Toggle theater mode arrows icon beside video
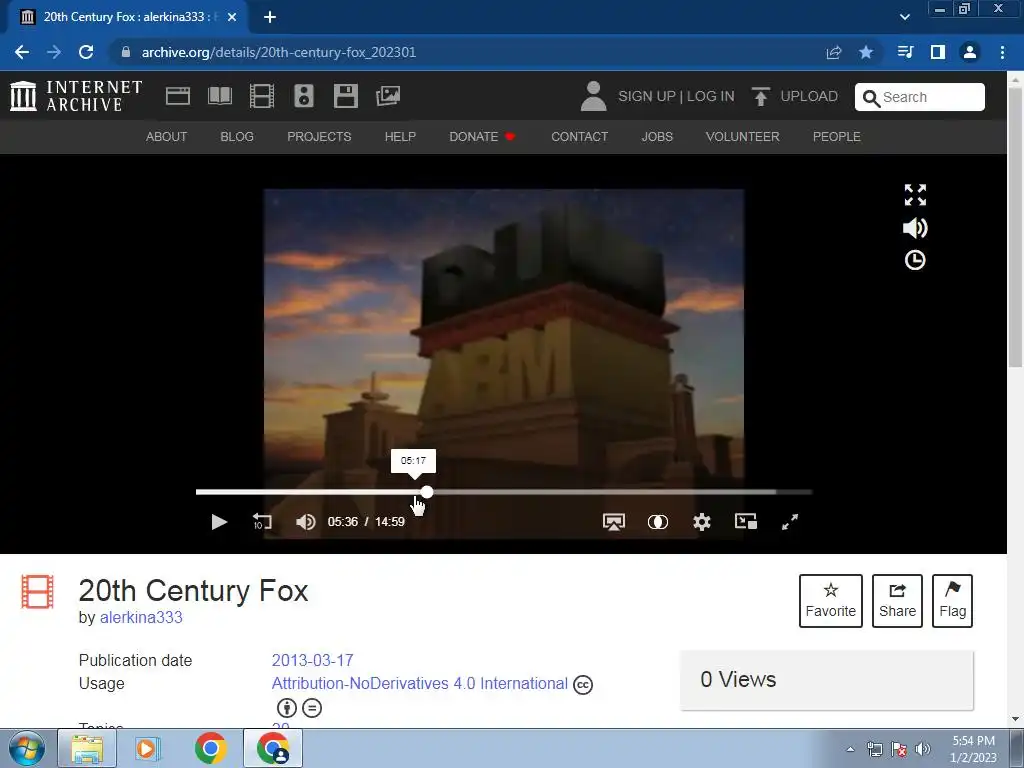The height and width of the screenshot is (768, 1024). tap(915, 195)
